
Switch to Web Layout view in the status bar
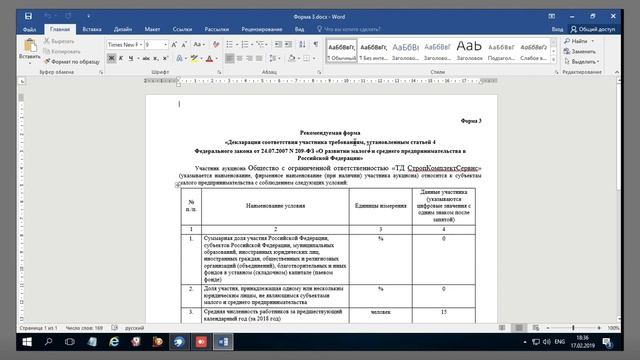[x=536, y=328]
